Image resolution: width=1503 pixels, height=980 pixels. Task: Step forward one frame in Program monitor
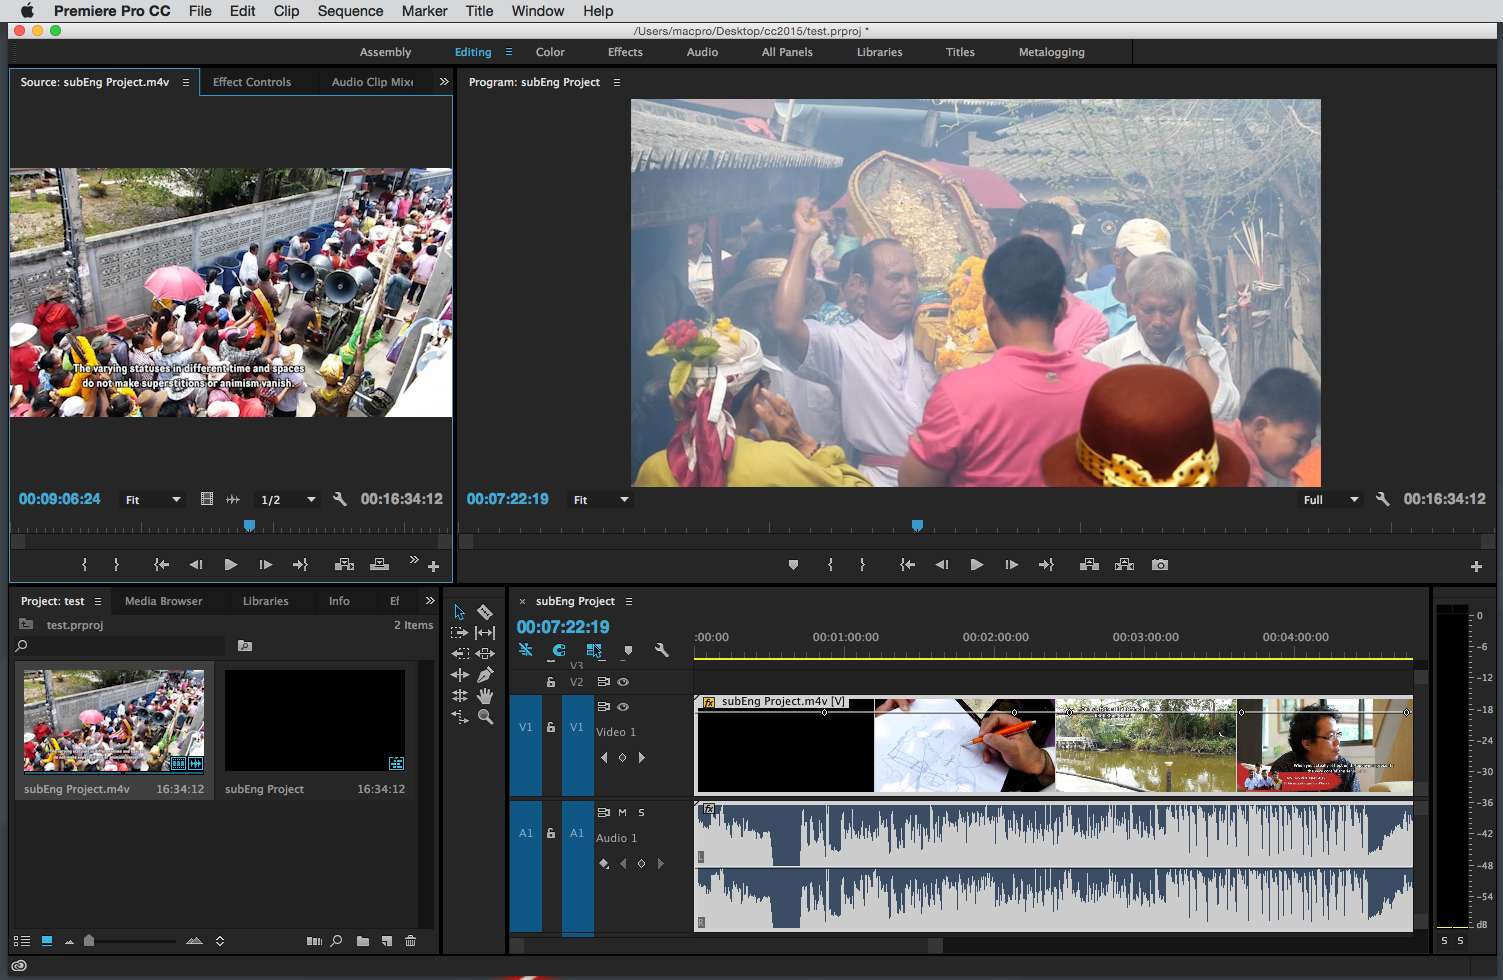click(1012, 565)
